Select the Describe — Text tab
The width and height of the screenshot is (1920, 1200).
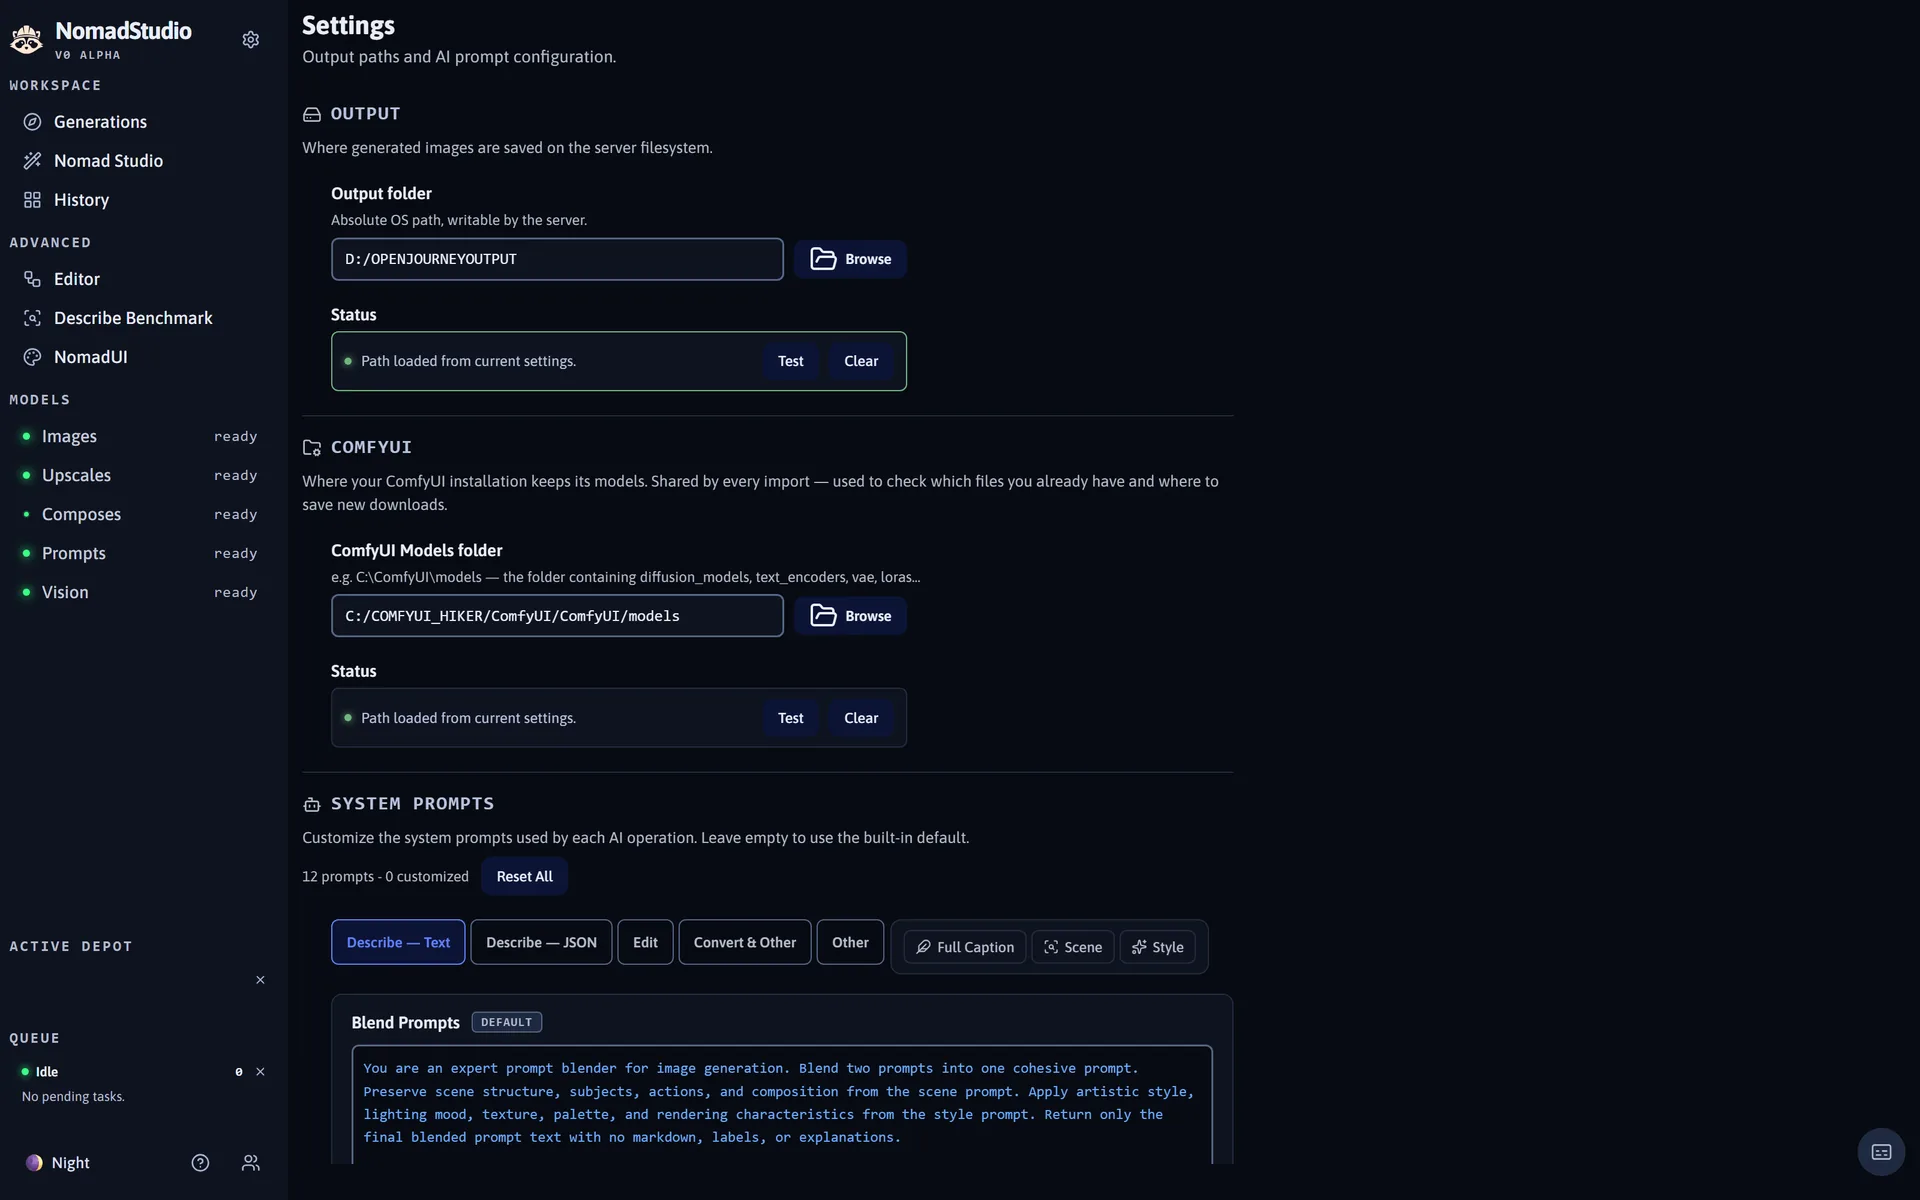coord(398,943)
